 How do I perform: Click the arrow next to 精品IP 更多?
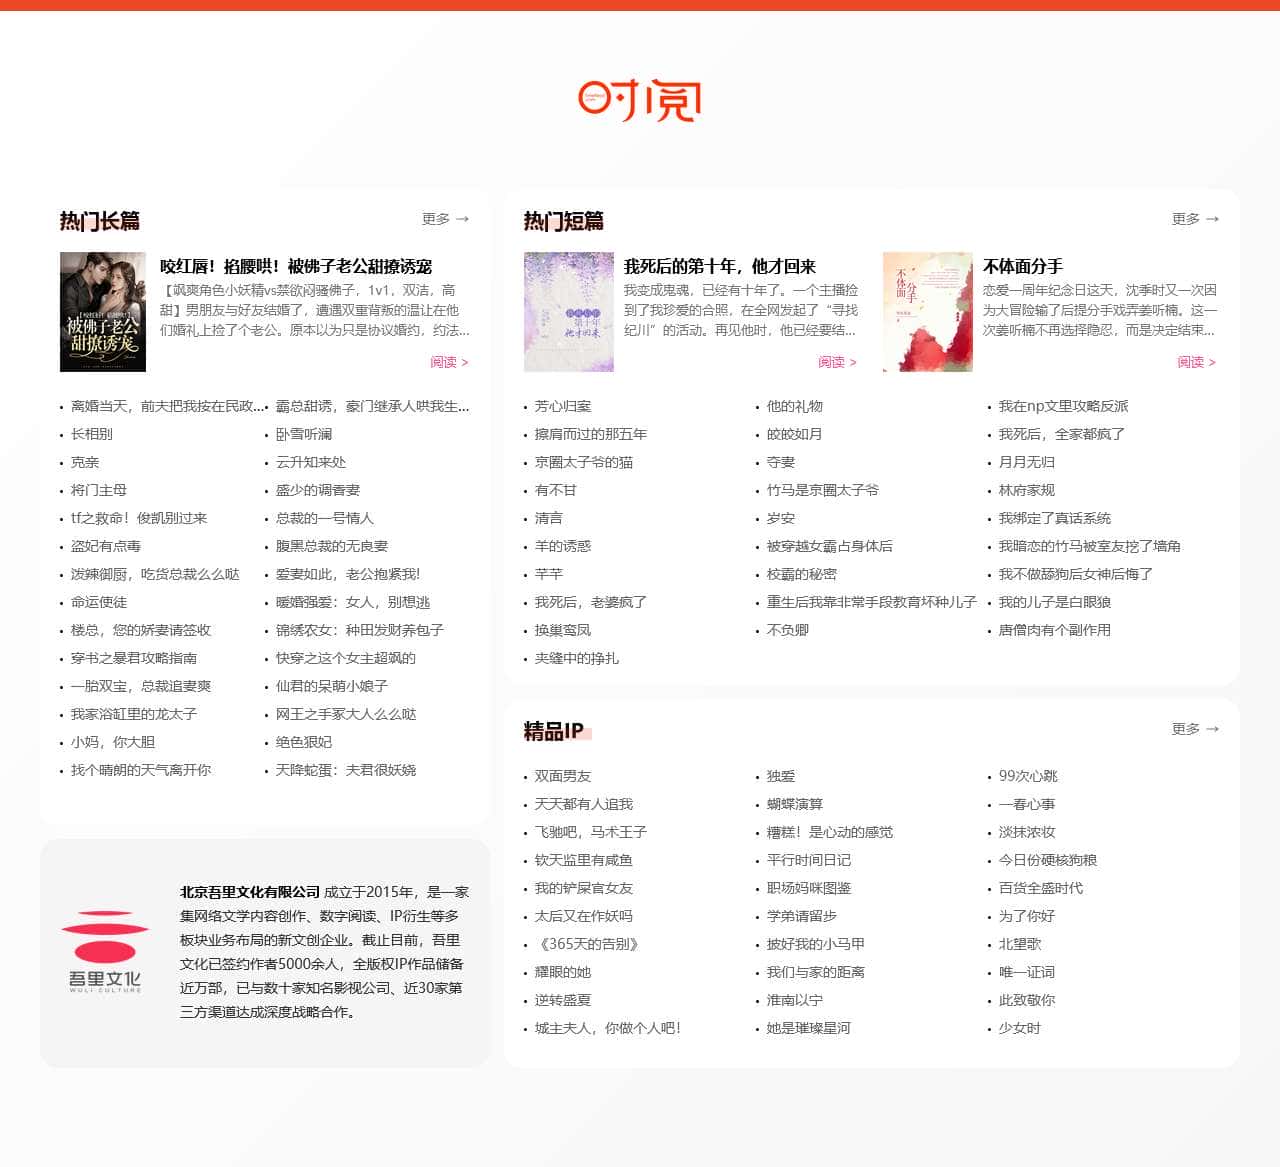coord(1212,729)
